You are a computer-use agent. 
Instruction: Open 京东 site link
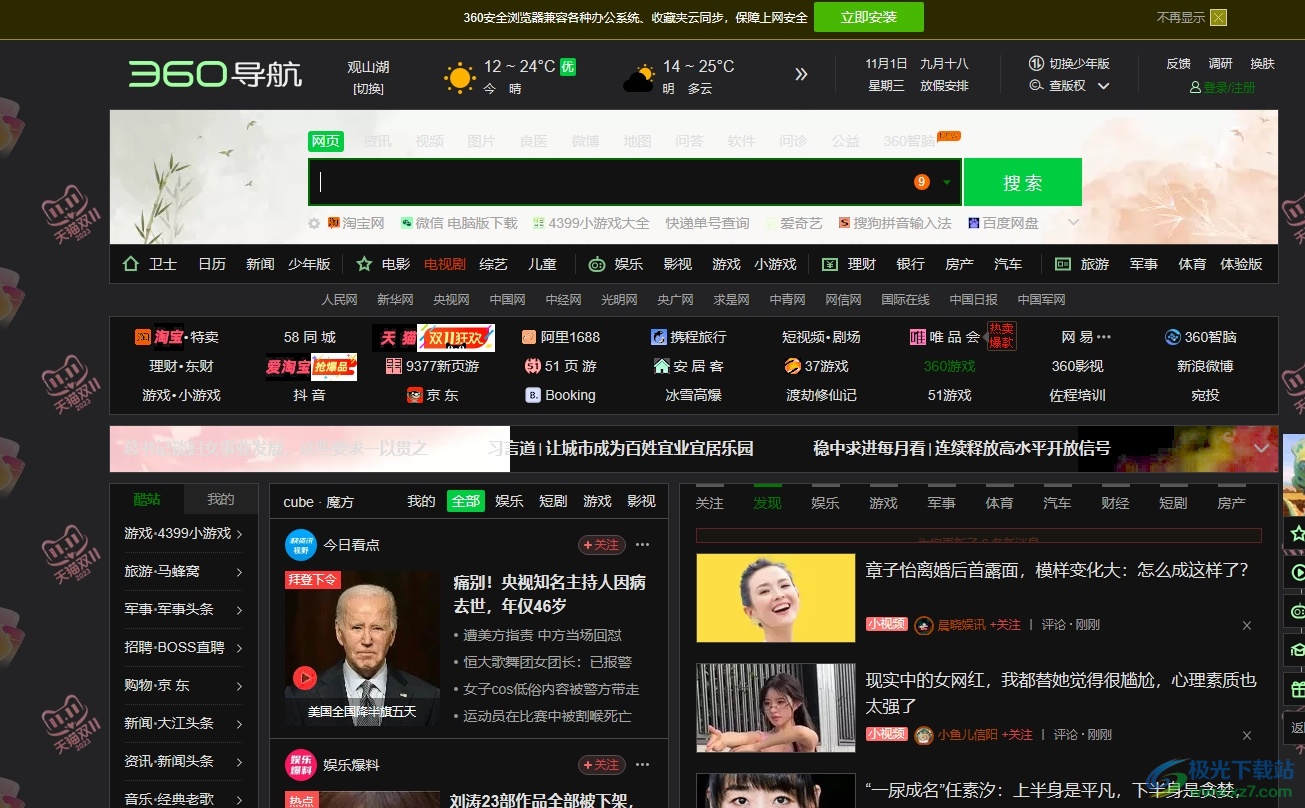click(432, 395)
